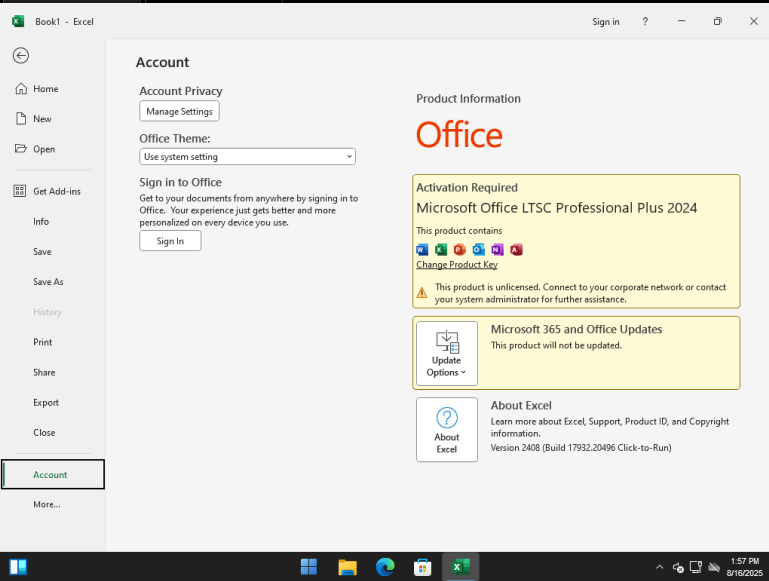Click the Home house icon in sidebar
This screenshot has width=769, height=581.
21,89
